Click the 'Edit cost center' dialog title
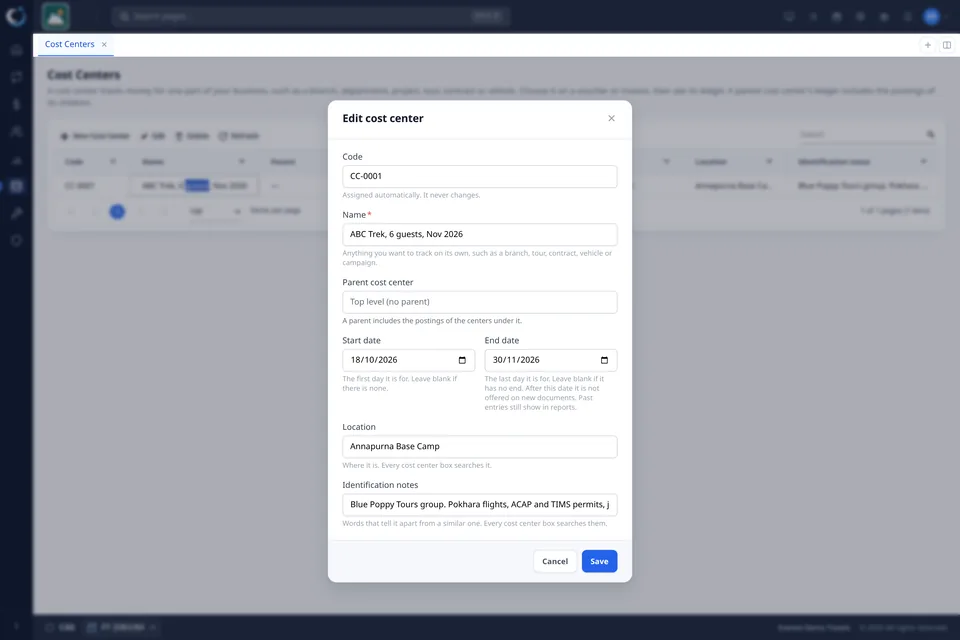Image resolution: width=960 pixels, height=640 pixels. [x=383, y=118]
